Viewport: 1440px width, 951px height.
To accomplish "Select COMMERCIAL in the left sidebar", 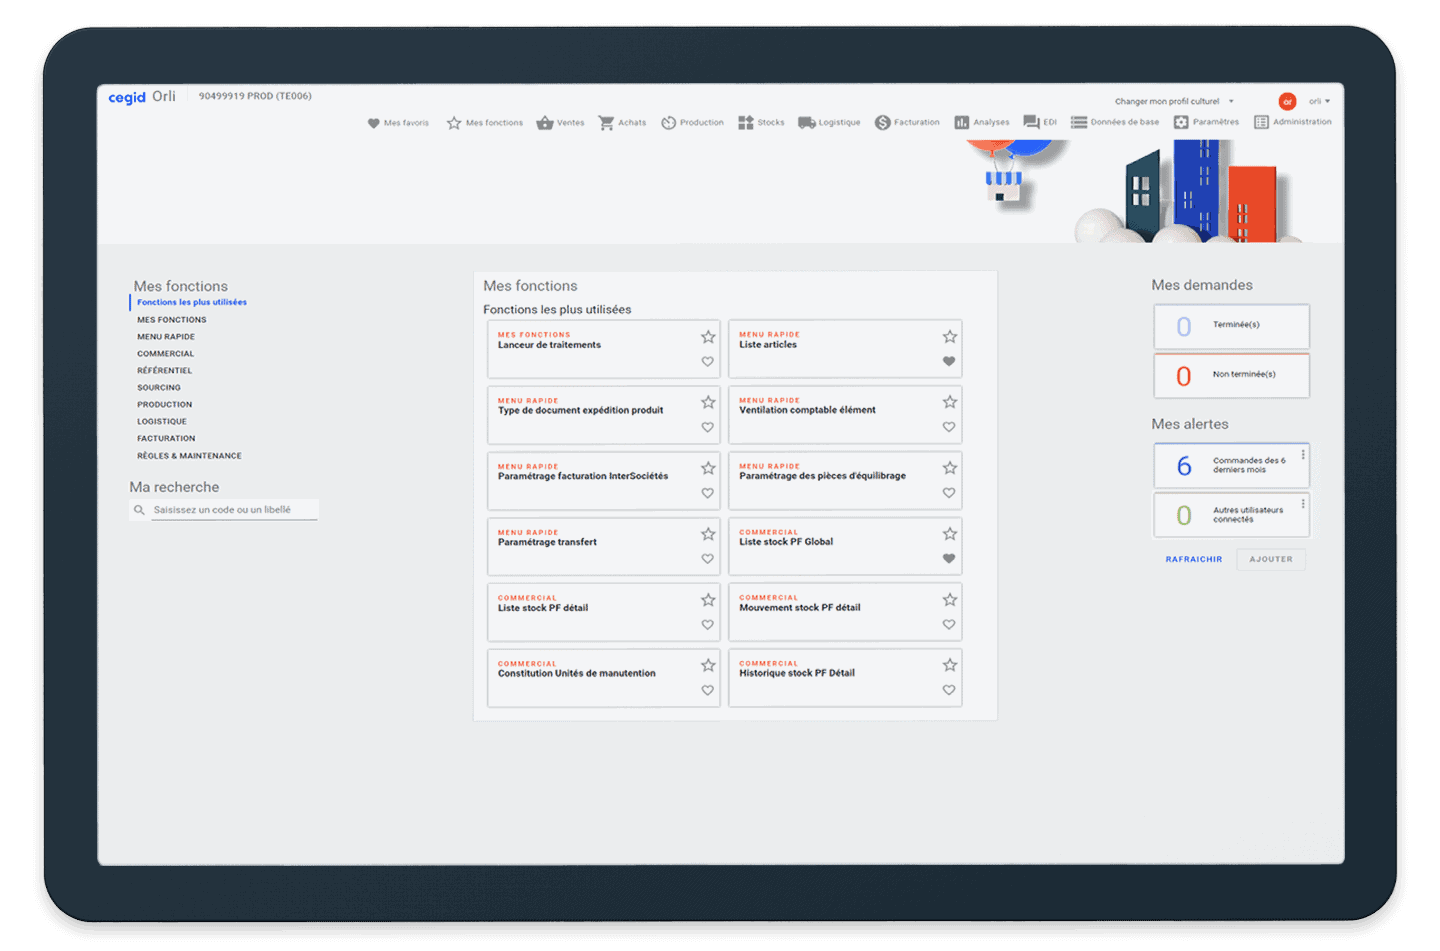I will click(x=166, y=354).
